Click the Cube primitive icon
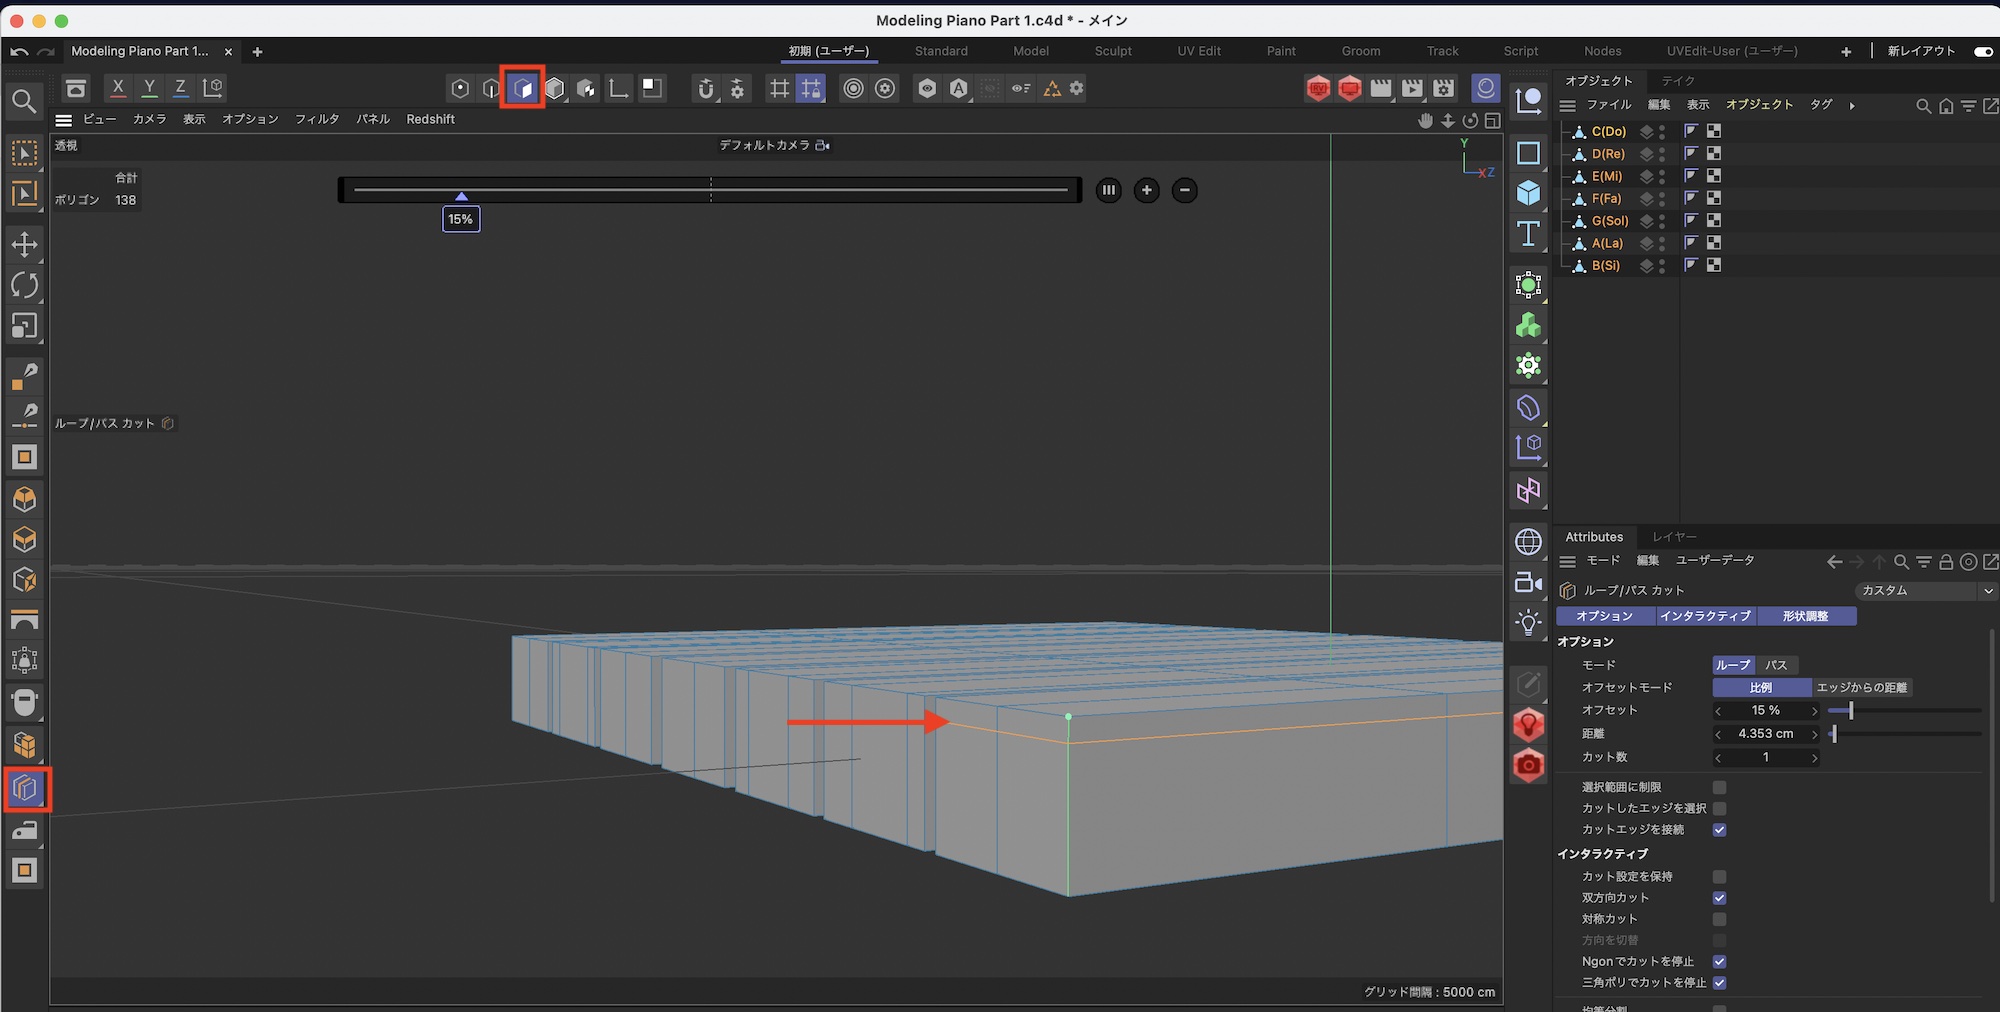Viewport: 2000px width, 1012px height. tap(1528, 193)
